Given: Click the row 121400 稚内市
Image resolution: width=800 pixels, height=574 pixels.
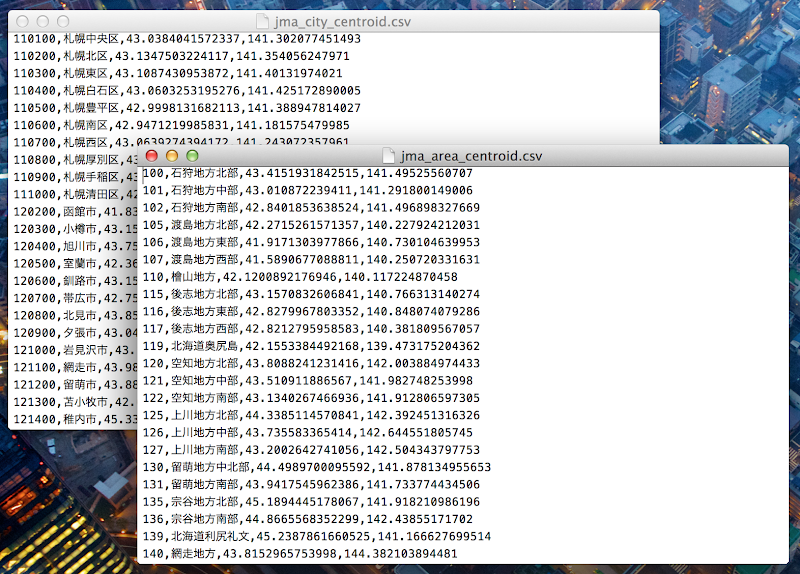Looking at the screenshot, I should coord(75,419).
